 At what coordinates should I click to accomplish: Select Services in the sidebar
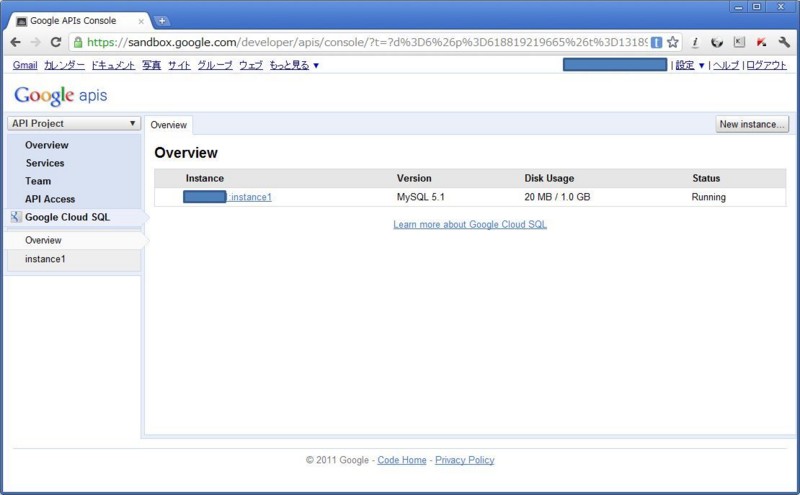click(45, 163)
